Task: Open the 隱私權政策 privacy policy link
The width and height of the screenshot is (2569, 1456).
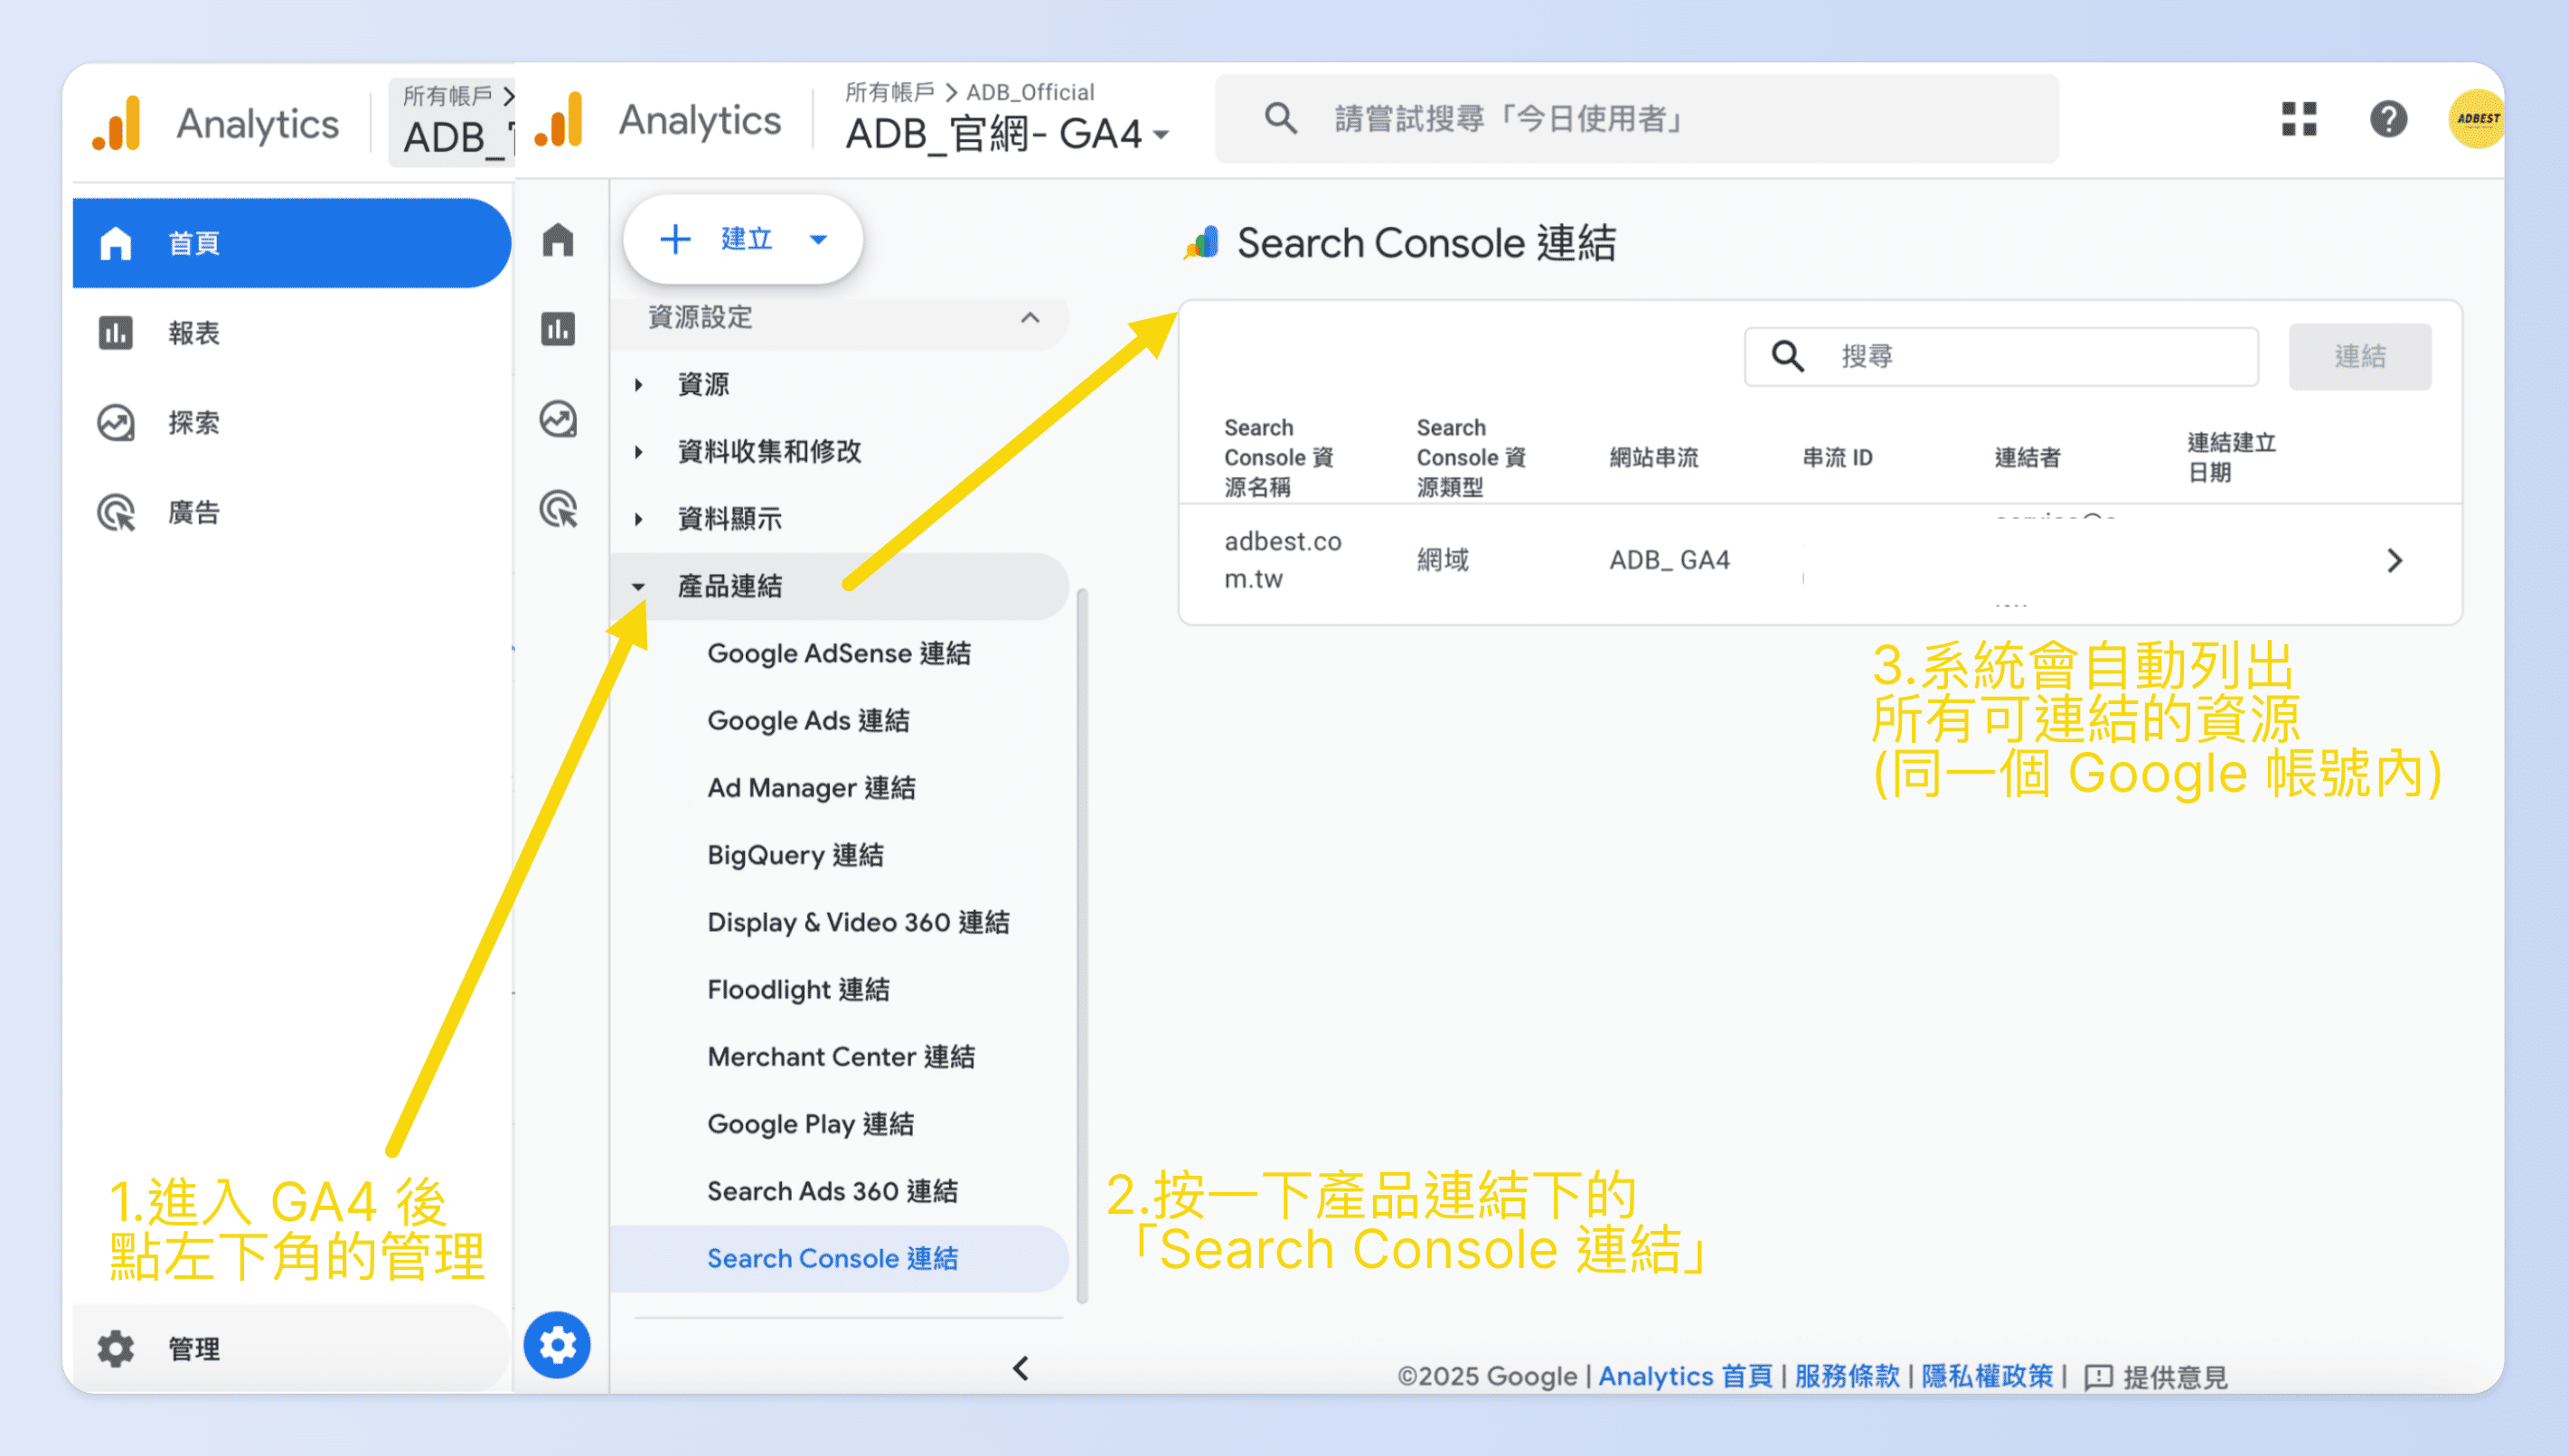Action: click(1990, 1376)
